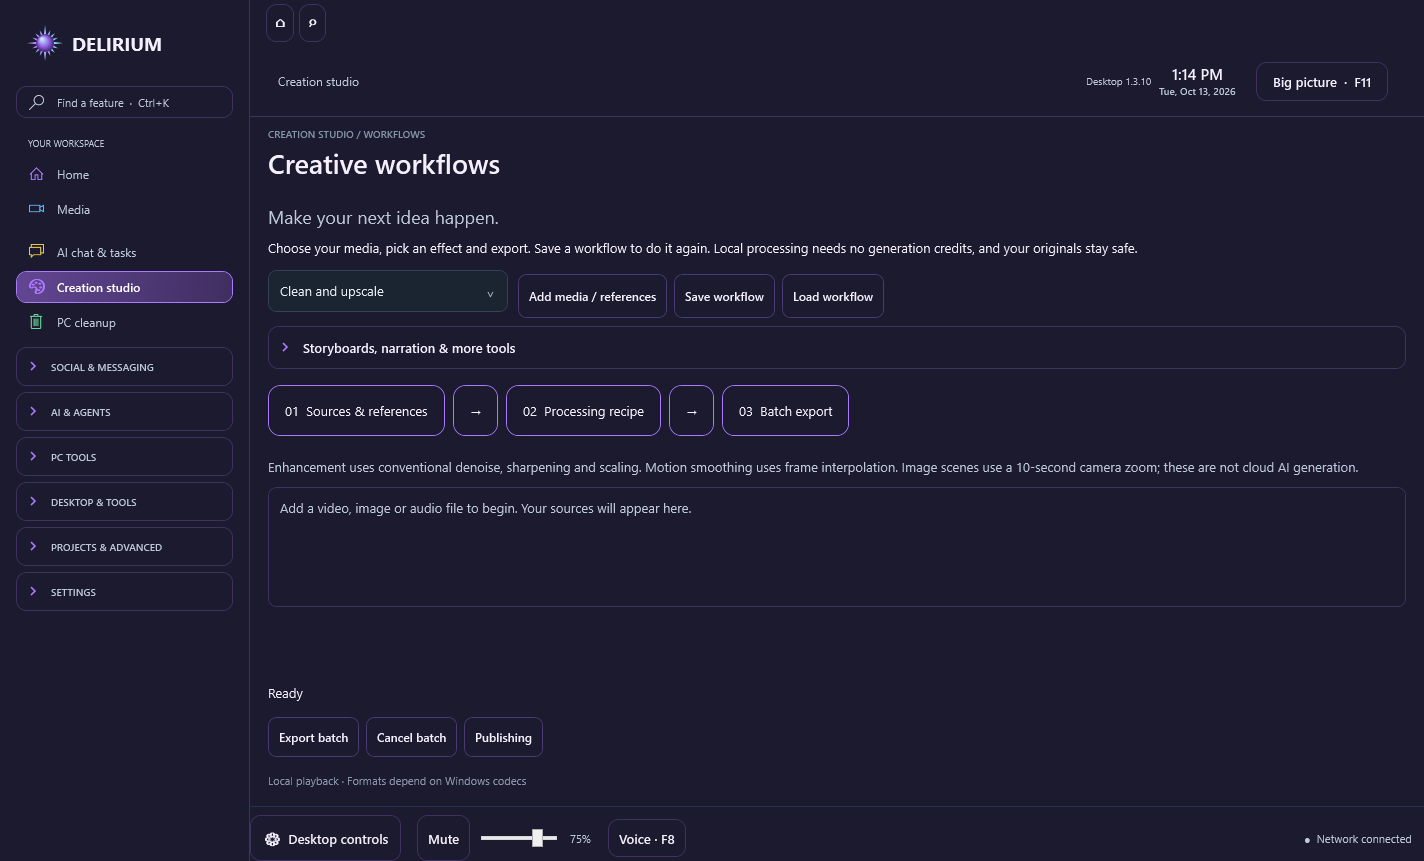Expand the Projects & Advanced group

tap(124, 547)
